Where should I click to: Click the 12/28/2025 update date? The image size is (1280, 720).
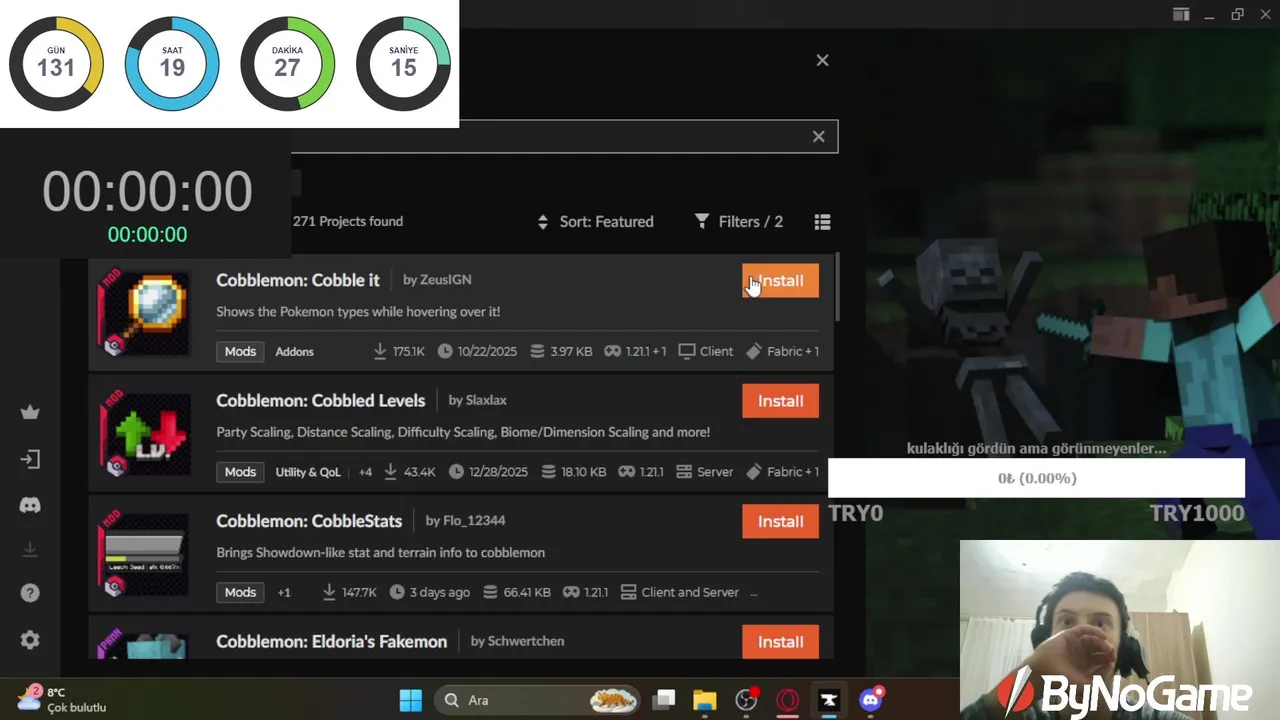[x=488, y=472]
